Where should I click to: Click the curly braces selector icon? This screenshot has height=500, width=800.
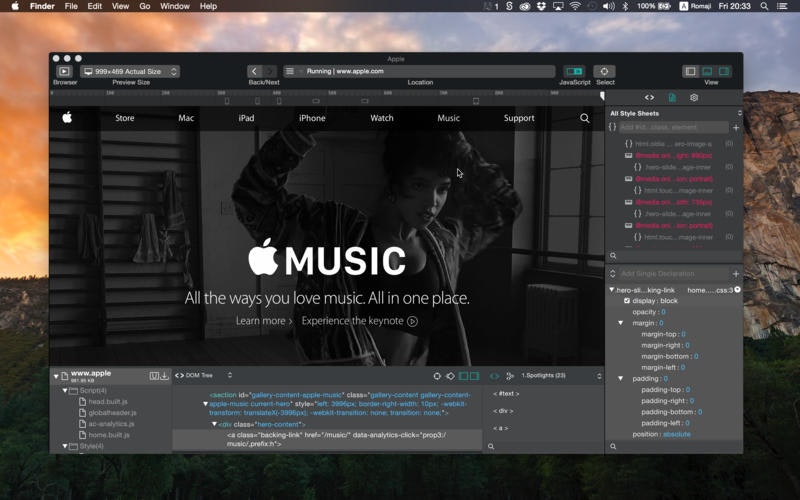[612, 127]
